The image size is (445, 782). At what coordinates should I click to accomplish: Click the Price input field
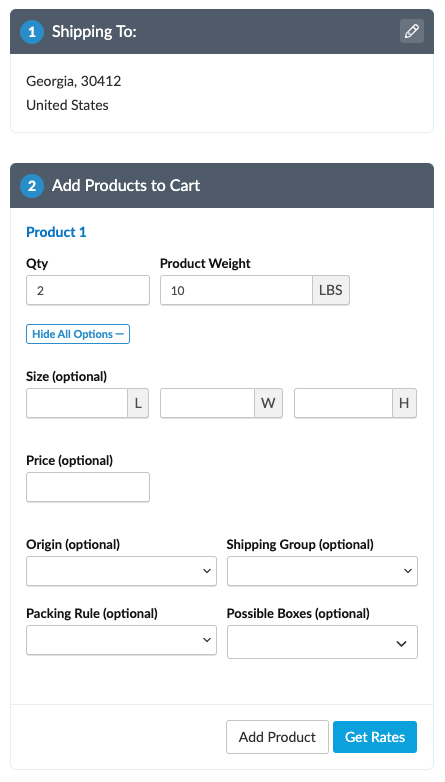coord(88,487)
